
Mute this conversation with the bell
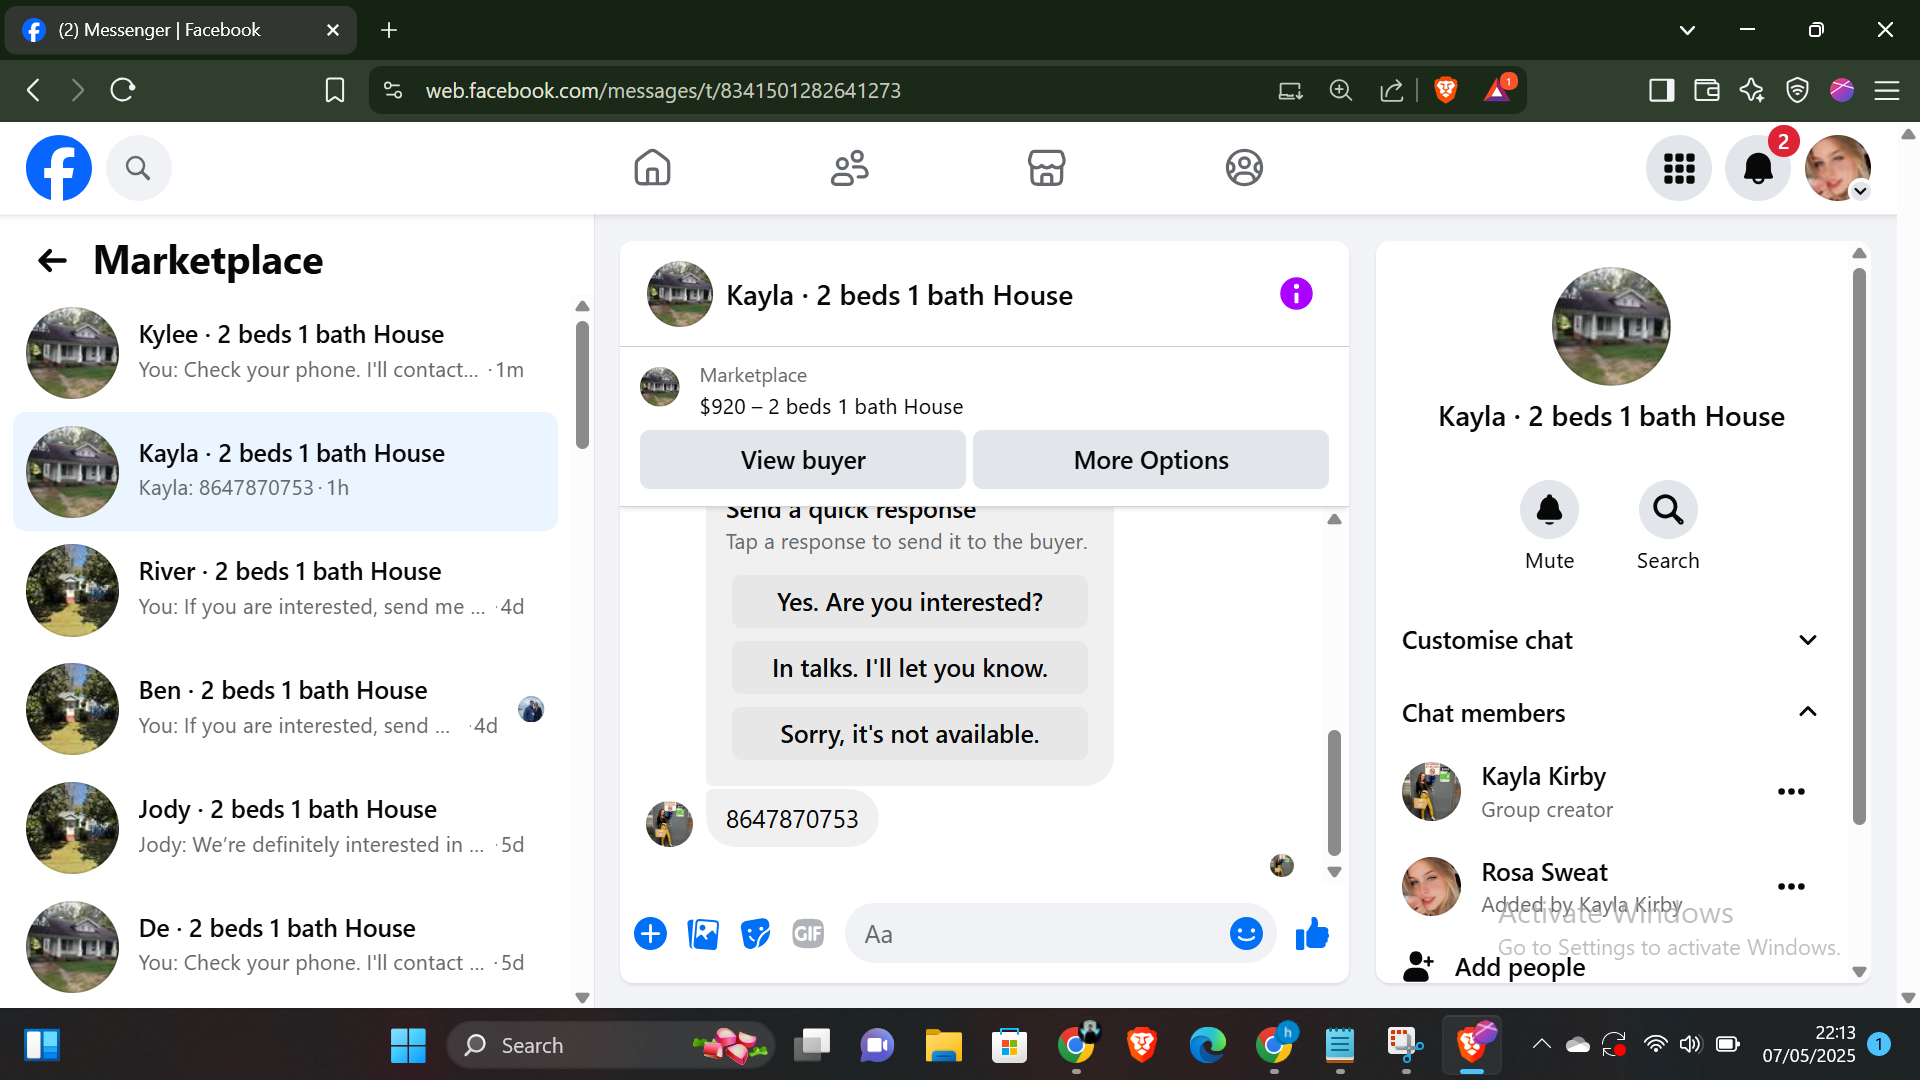1549,510
